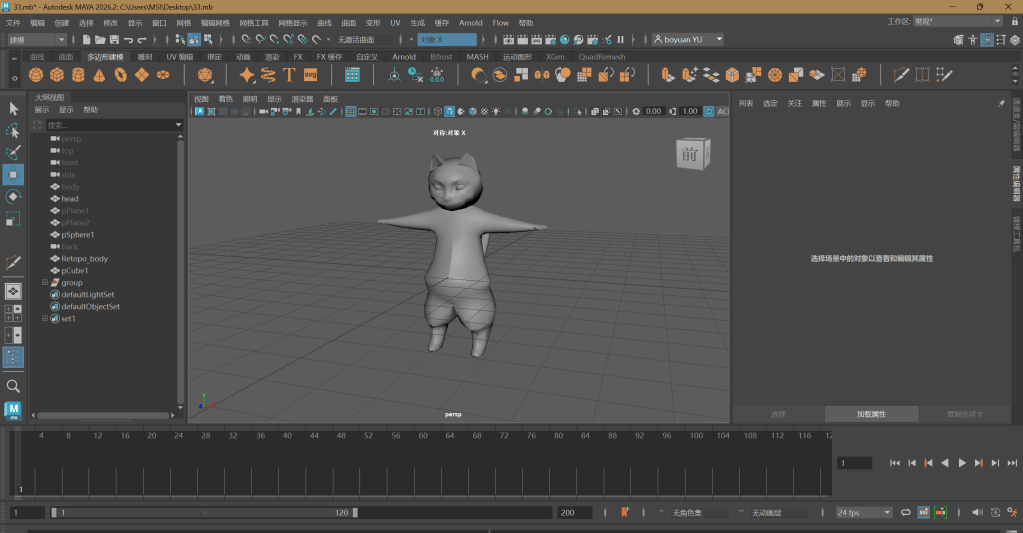Click the SVG import shelf icon

[310, 75]
